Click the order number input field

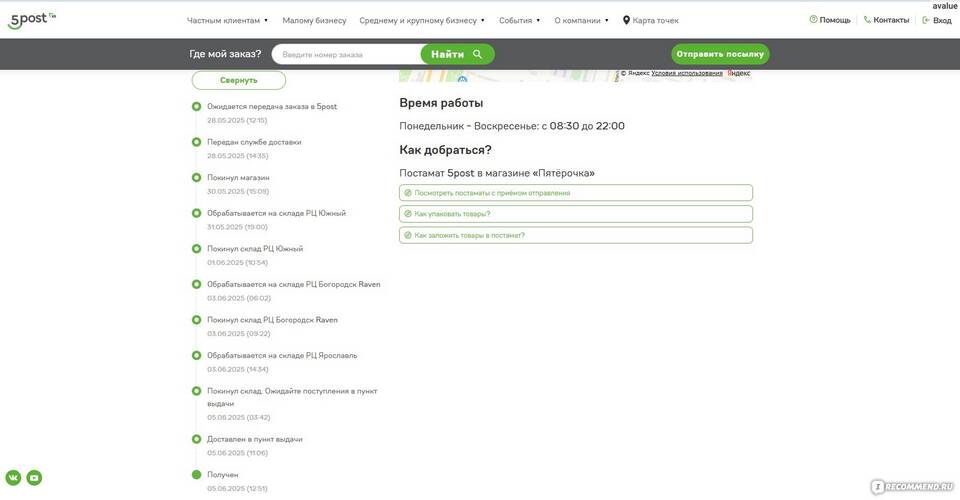tap(345, 54)
